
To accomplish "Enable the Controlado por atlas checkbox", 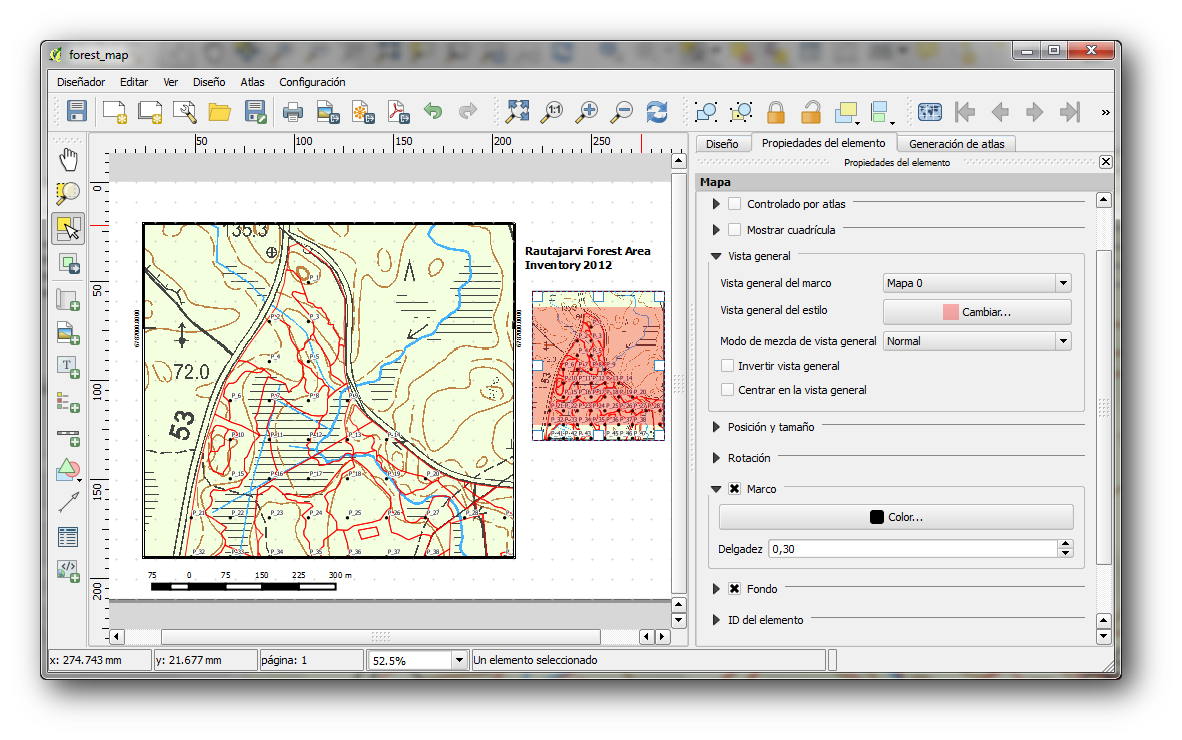I will point(734,204).
